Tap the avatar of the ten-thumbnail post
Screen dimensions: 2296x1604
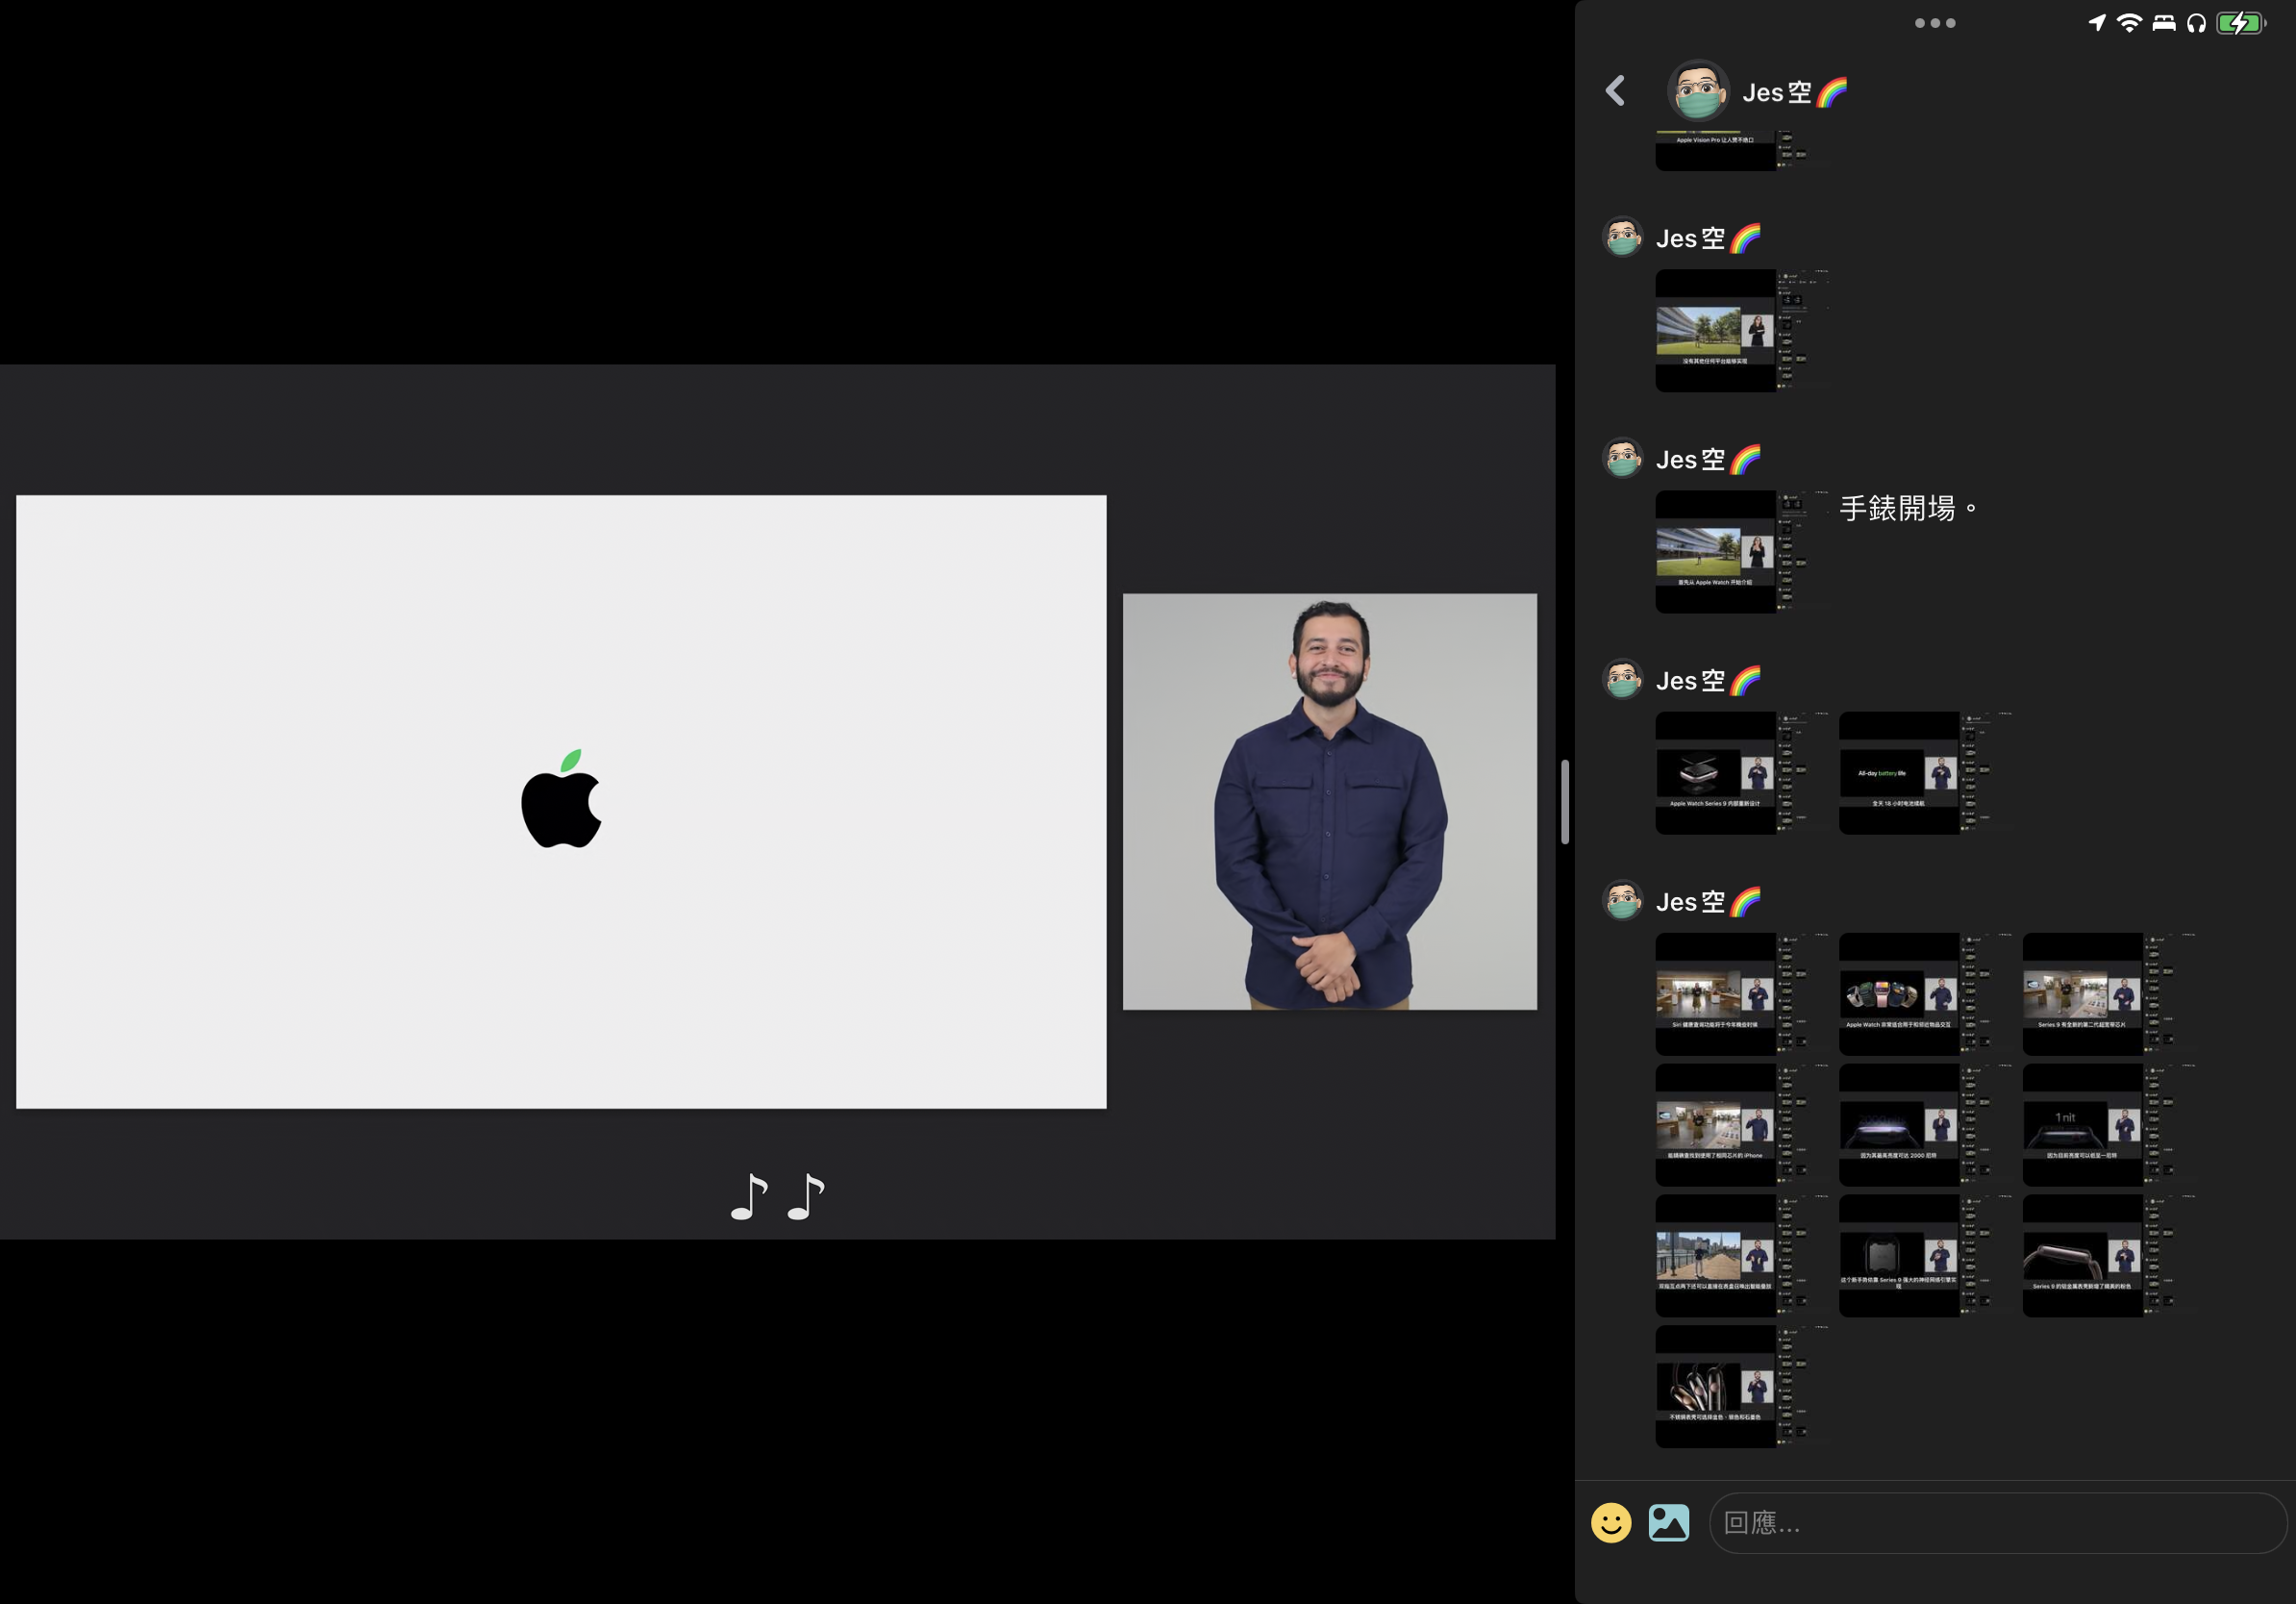coord(1622,900)
